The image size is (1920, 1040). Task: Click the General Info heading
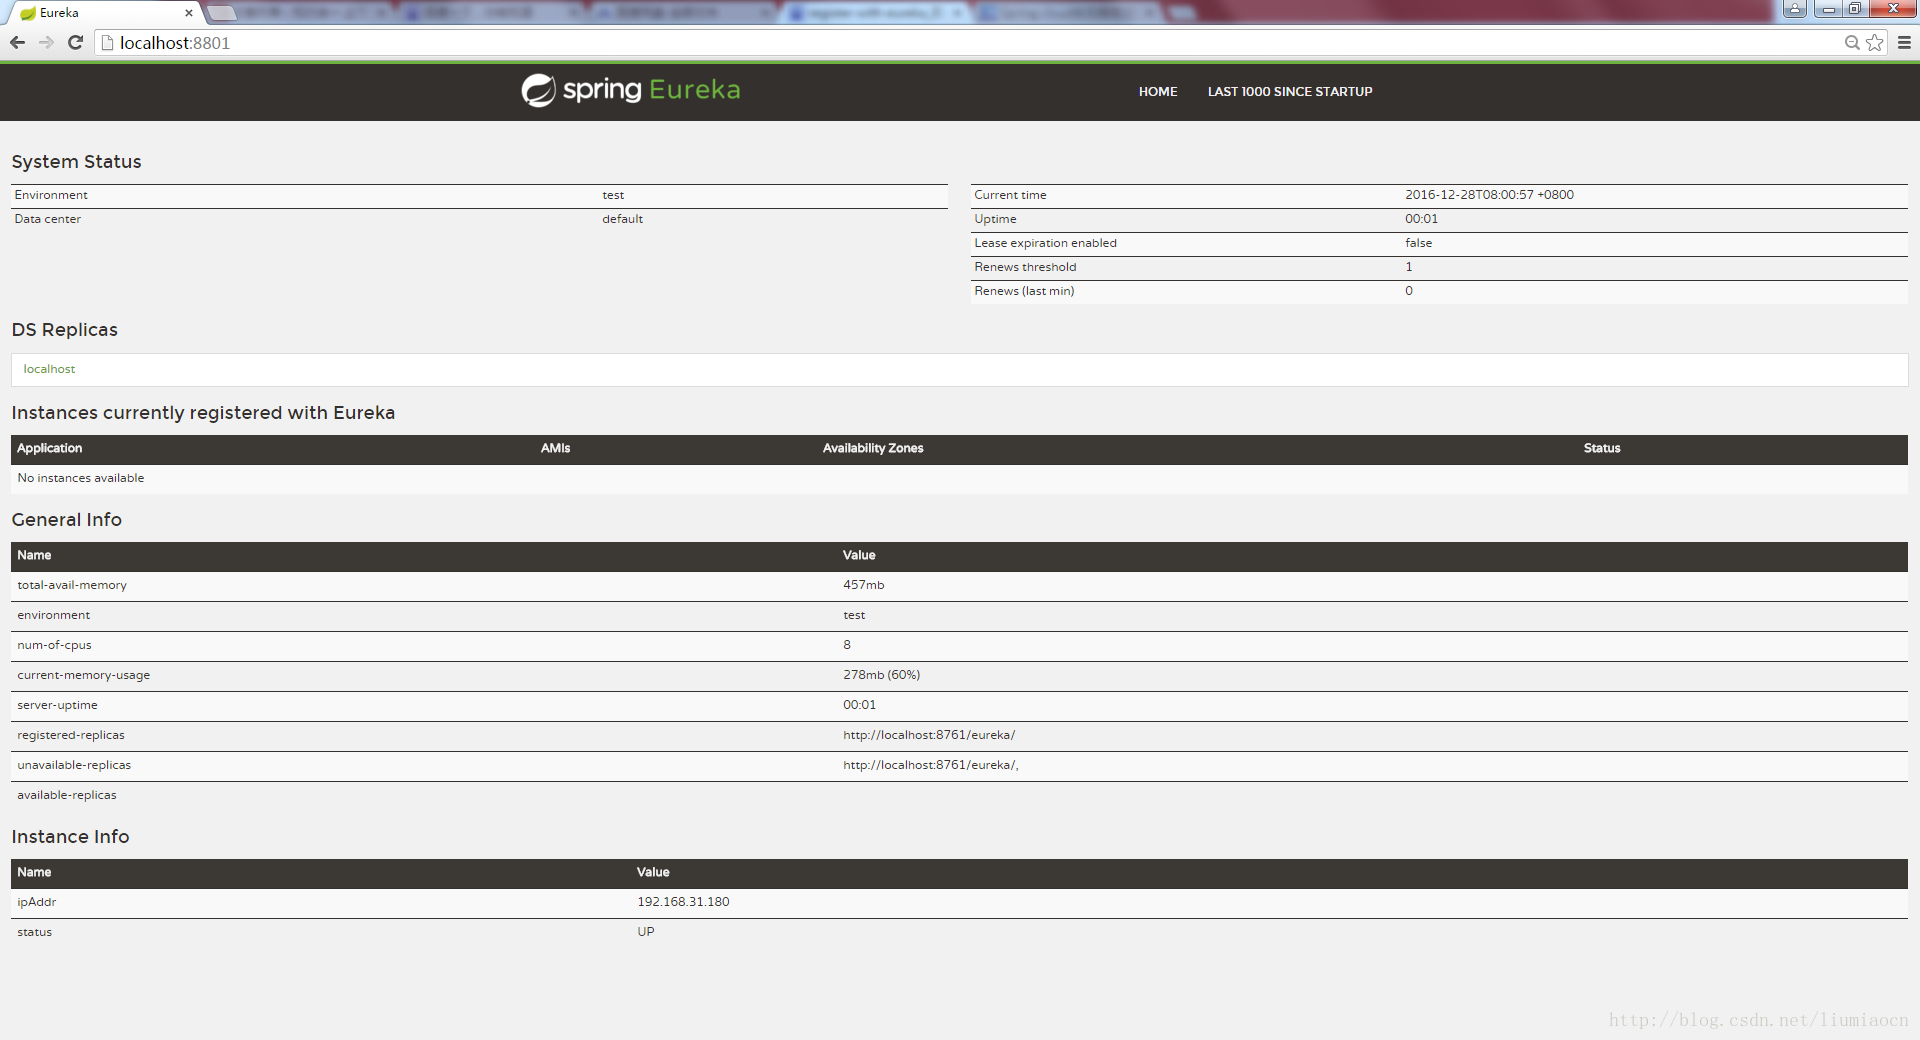pos(67,520)
